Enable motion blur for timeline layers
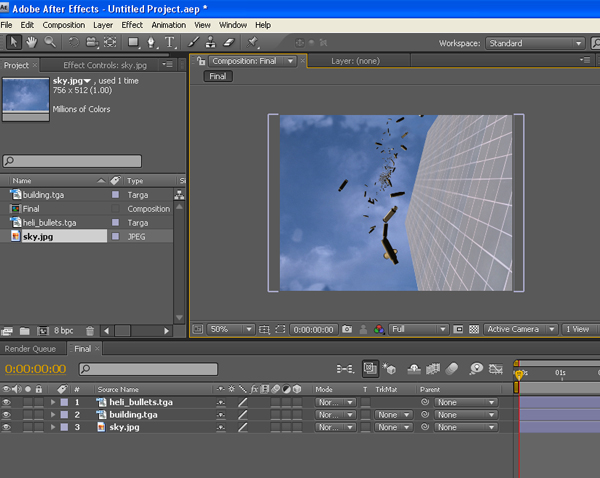The height and width of the screenshot is (478, 600). point(452,369)
